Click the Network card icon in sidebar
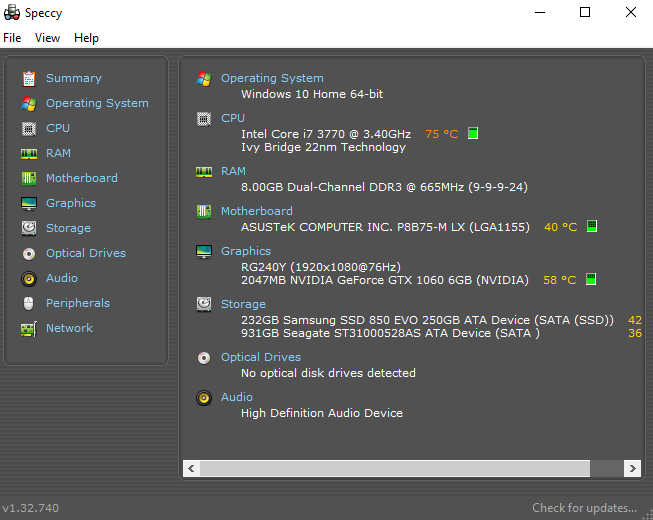This screenshot has width=653, height=520. [x=29, y=329]
